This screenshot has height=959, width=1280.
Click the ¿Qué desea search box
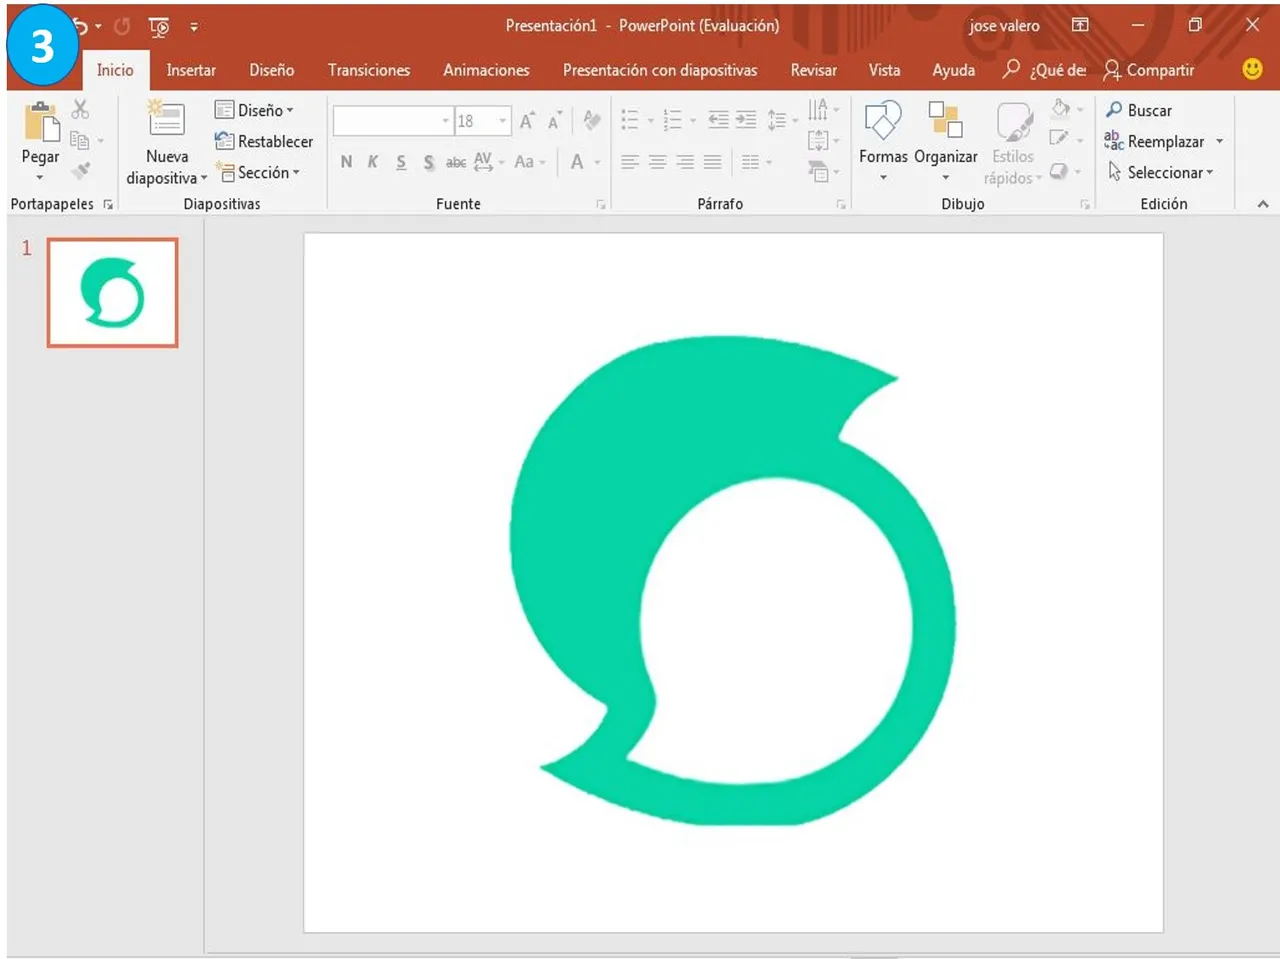pos(1045,70)
